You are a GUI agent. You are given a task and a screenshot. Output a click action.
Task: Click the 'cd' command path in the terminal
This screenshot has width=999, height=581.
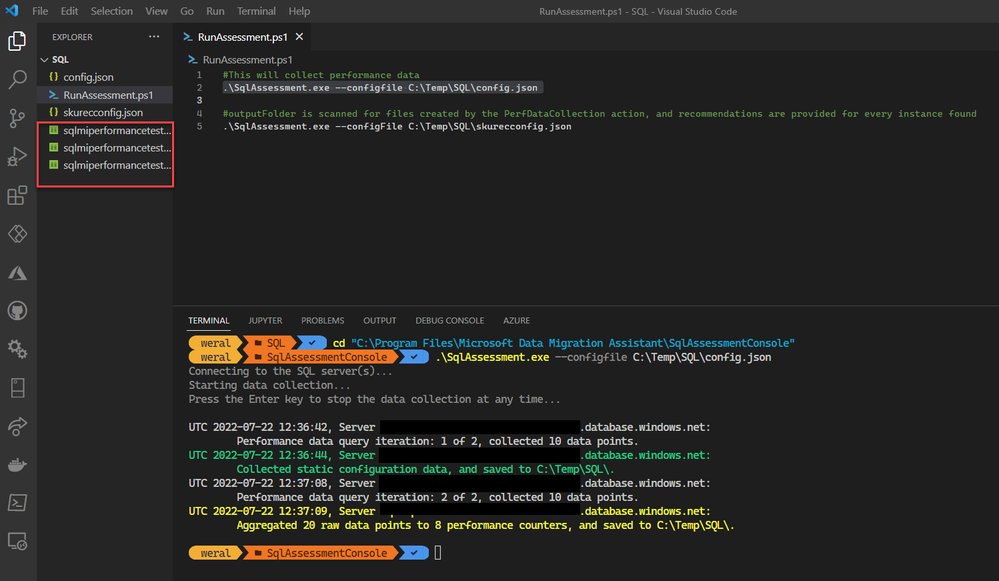coord(573,343)
